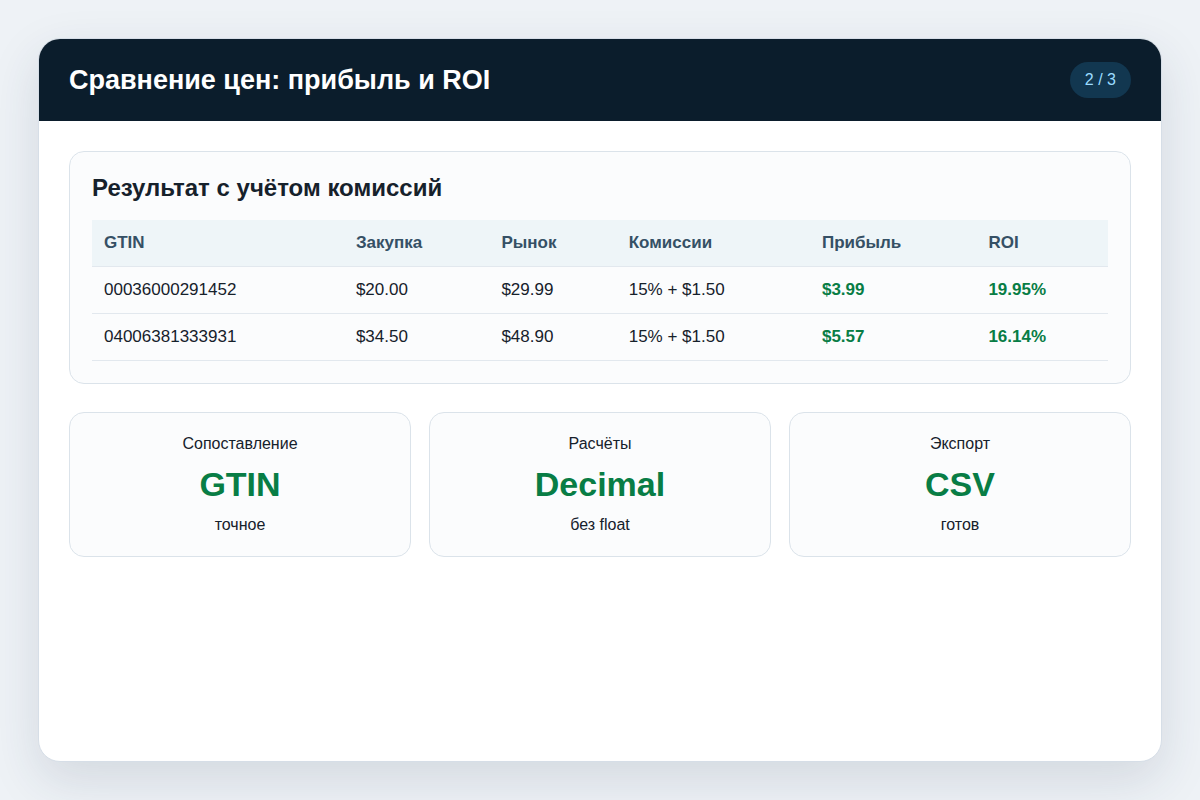
Task: Click the slide title "Сравнение цен: прибыль и ROI"
Action: tap(280, 80)
